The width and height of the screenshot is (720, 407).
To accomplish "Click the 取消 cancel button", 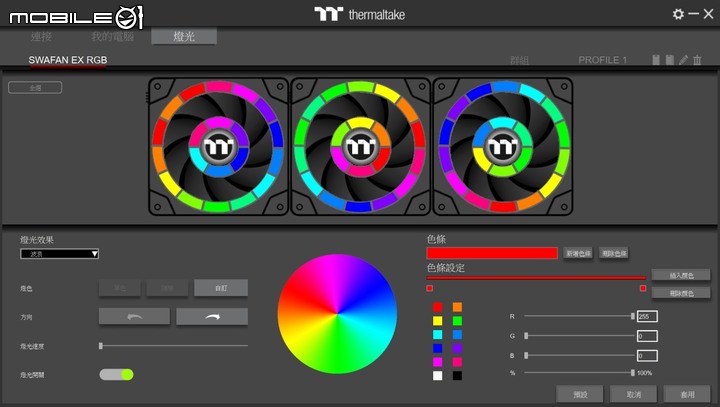I will point(634,394).
